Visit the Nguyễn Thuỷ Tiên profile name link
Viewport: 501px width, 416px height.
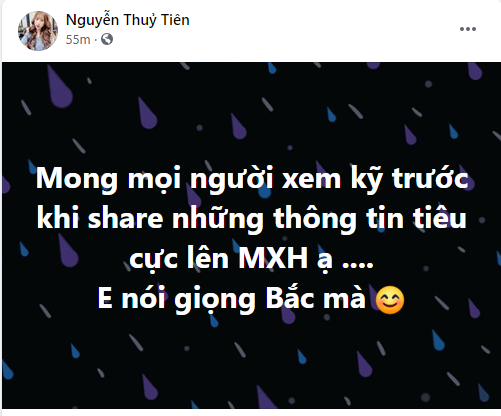click(x=128, y=20)
